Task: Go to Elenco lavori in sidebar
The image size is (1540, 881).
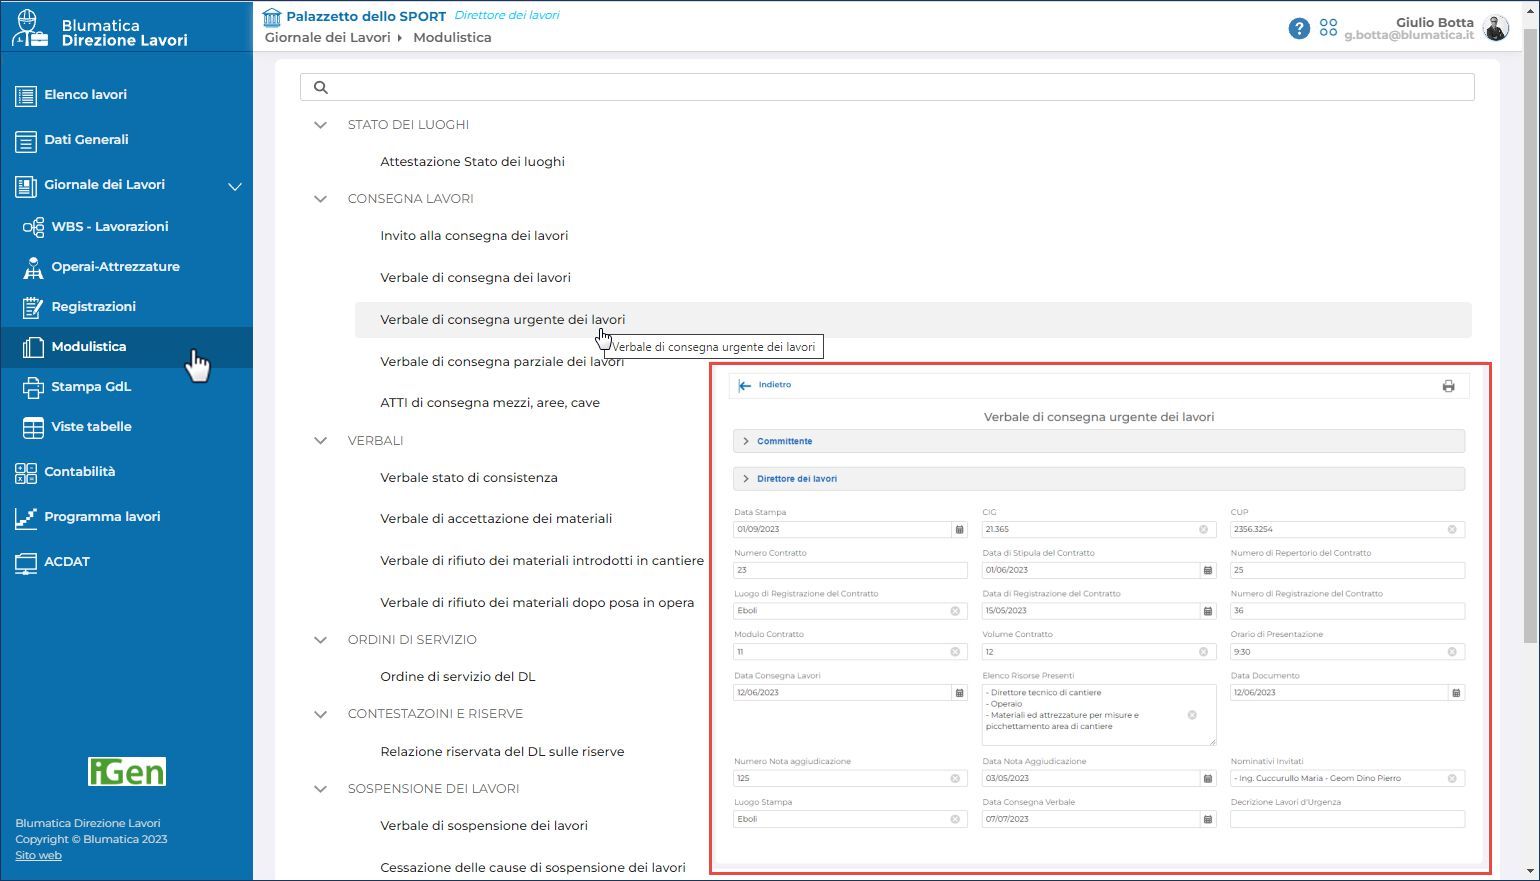Action: click(85, 95)
